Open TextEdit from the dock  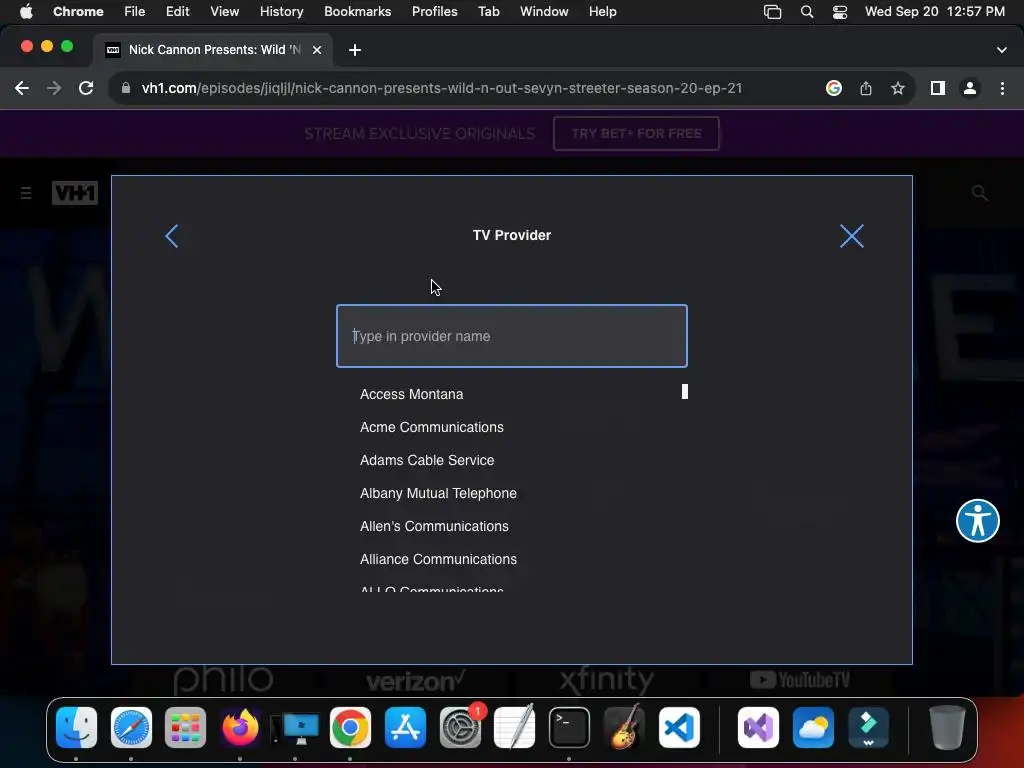pyautogui.click(x=515, y=728)
